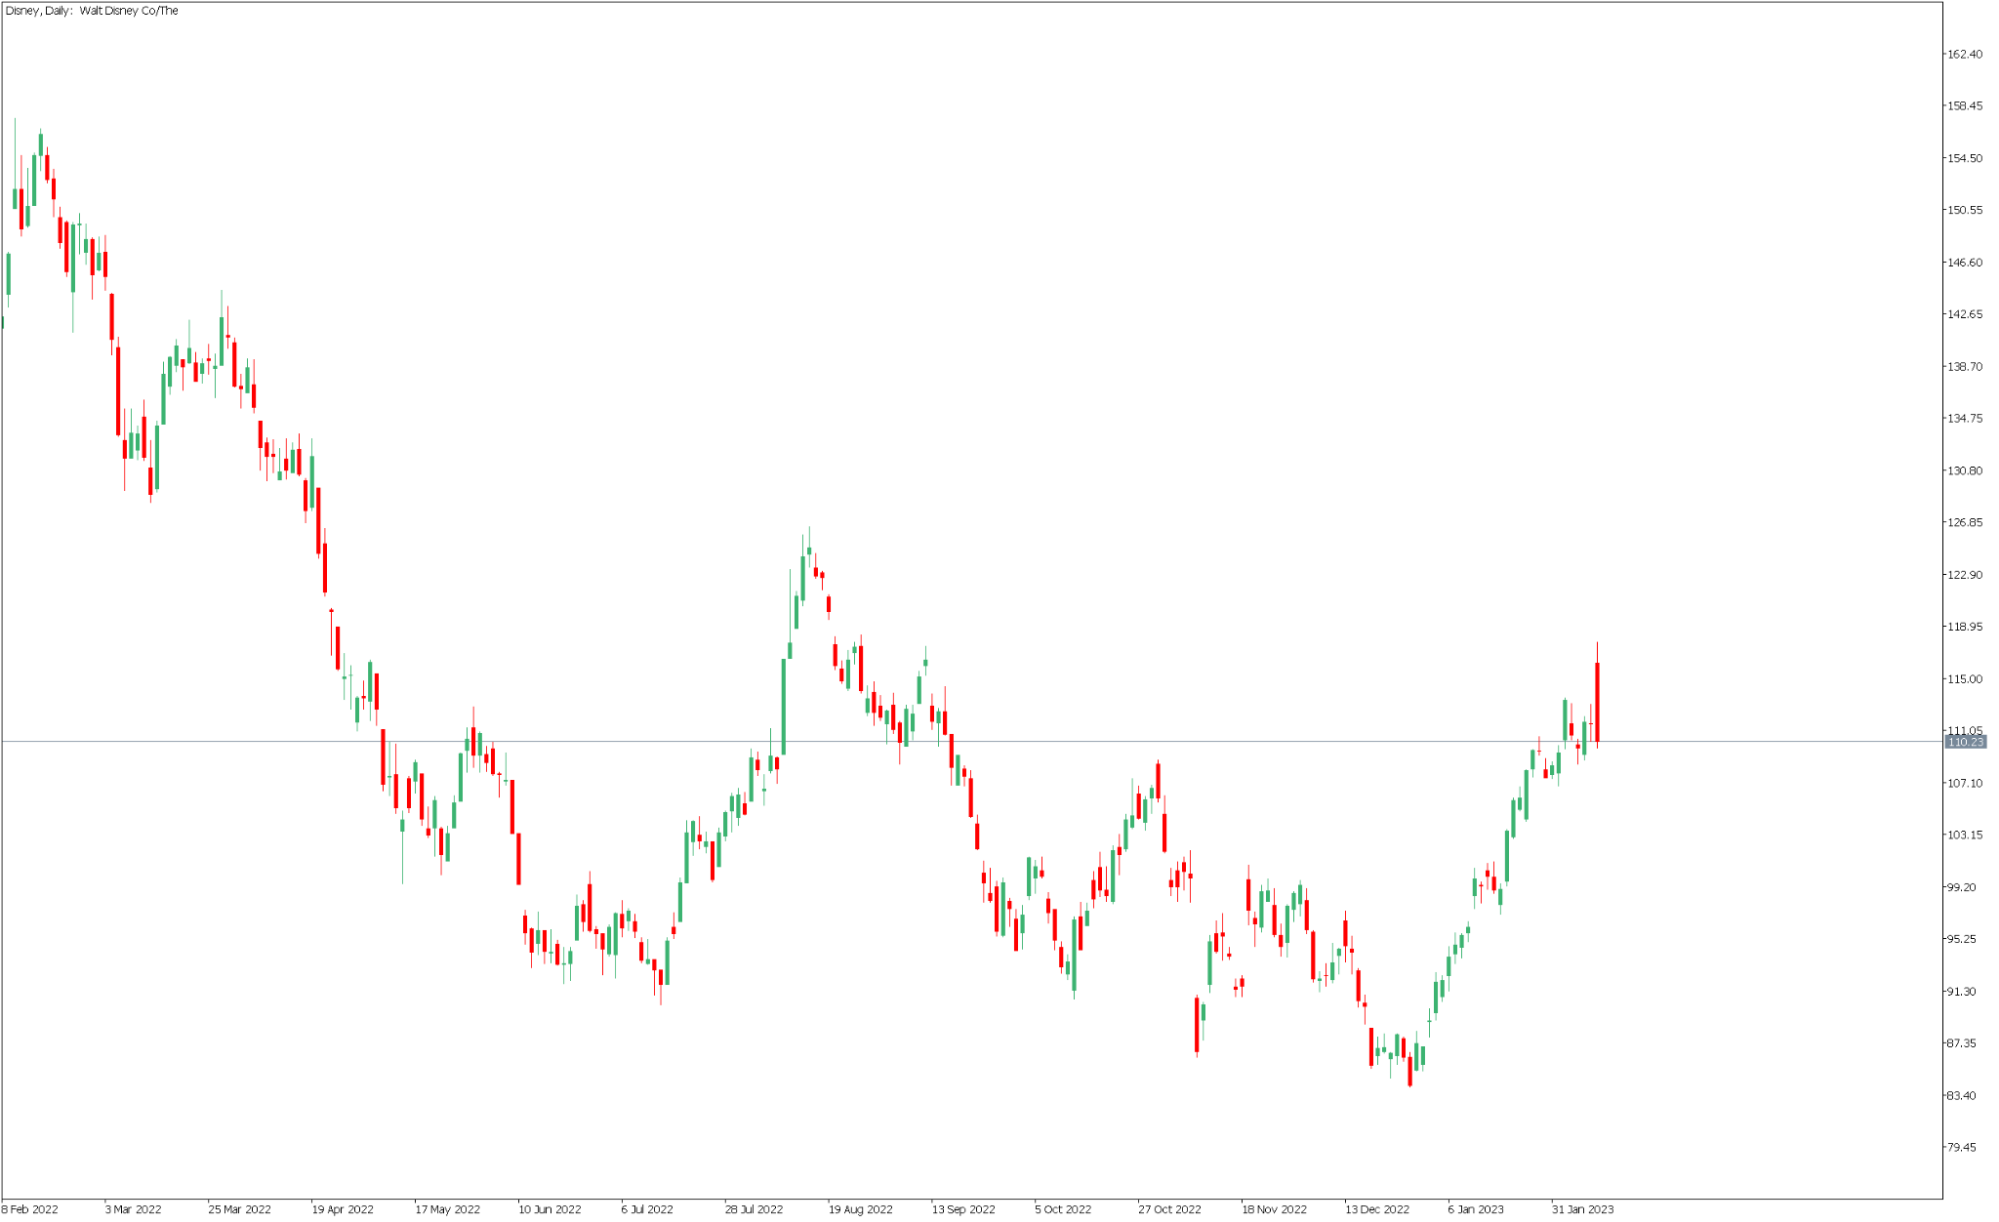1999x1222 pixels.
Task: Click the price axis value 99.20
Action: click(x=1961, y=887)
